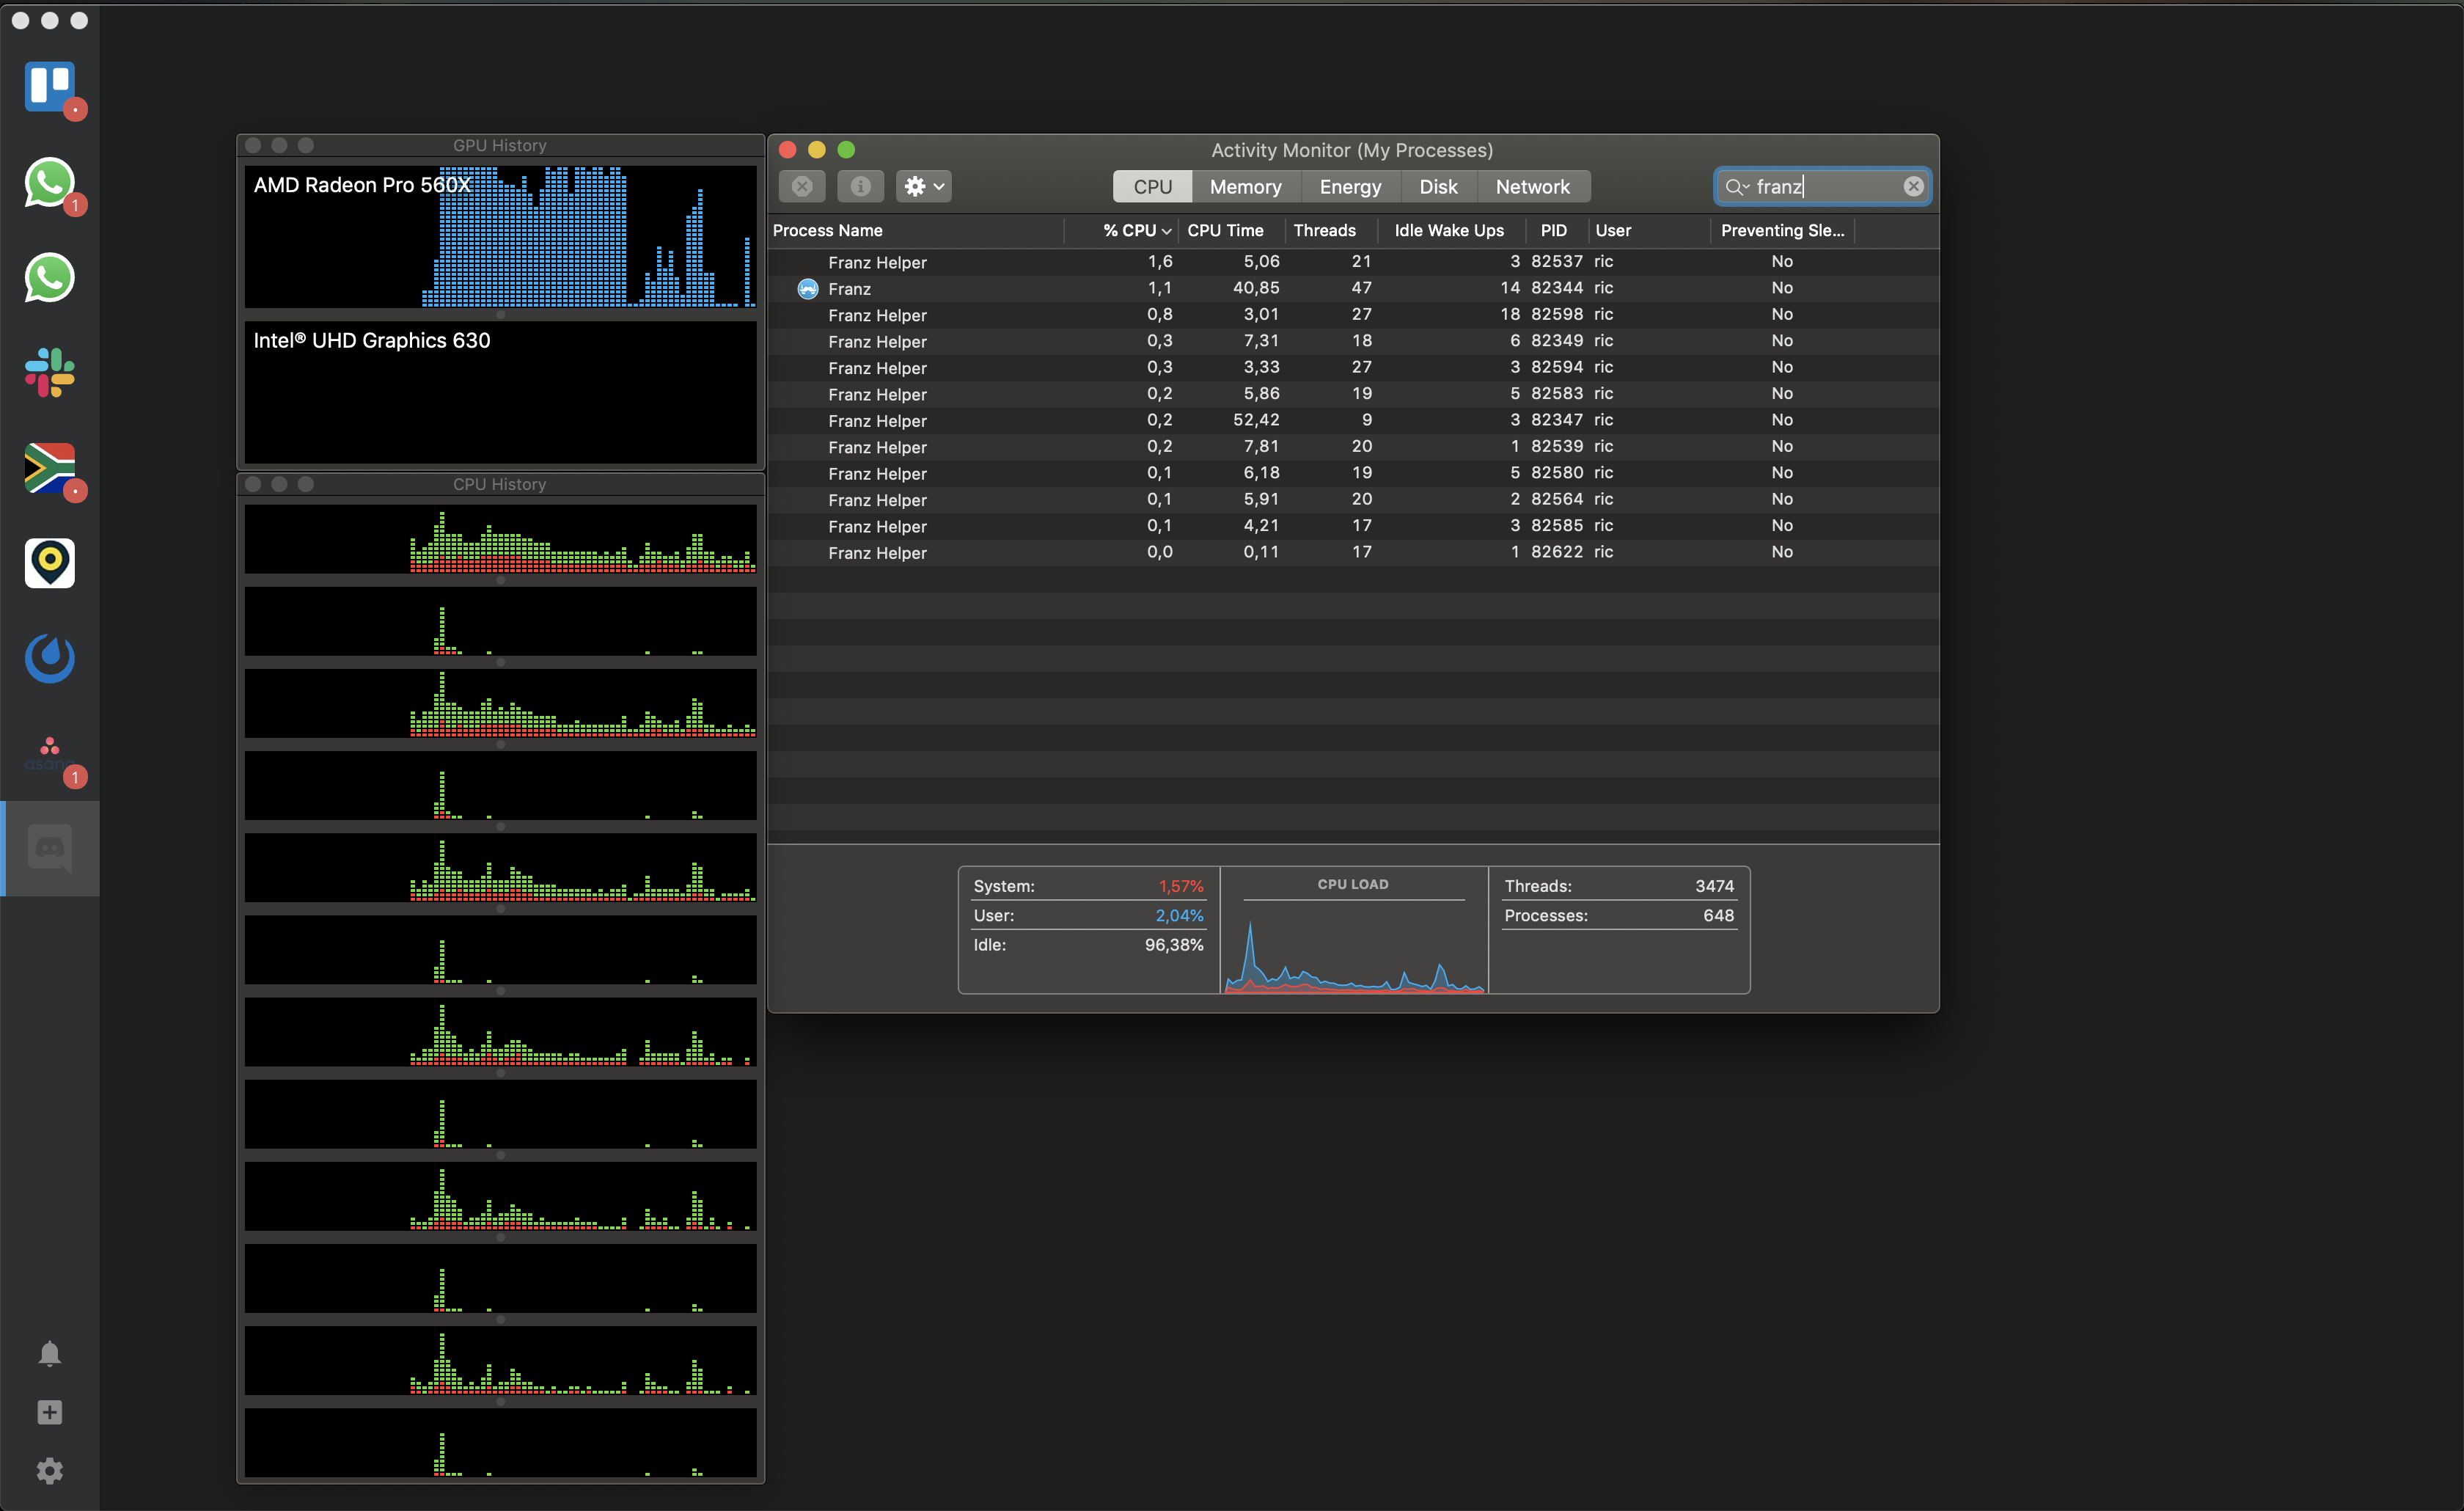
Task: Click the inspect process info button
Action: [x=860, y=186]
